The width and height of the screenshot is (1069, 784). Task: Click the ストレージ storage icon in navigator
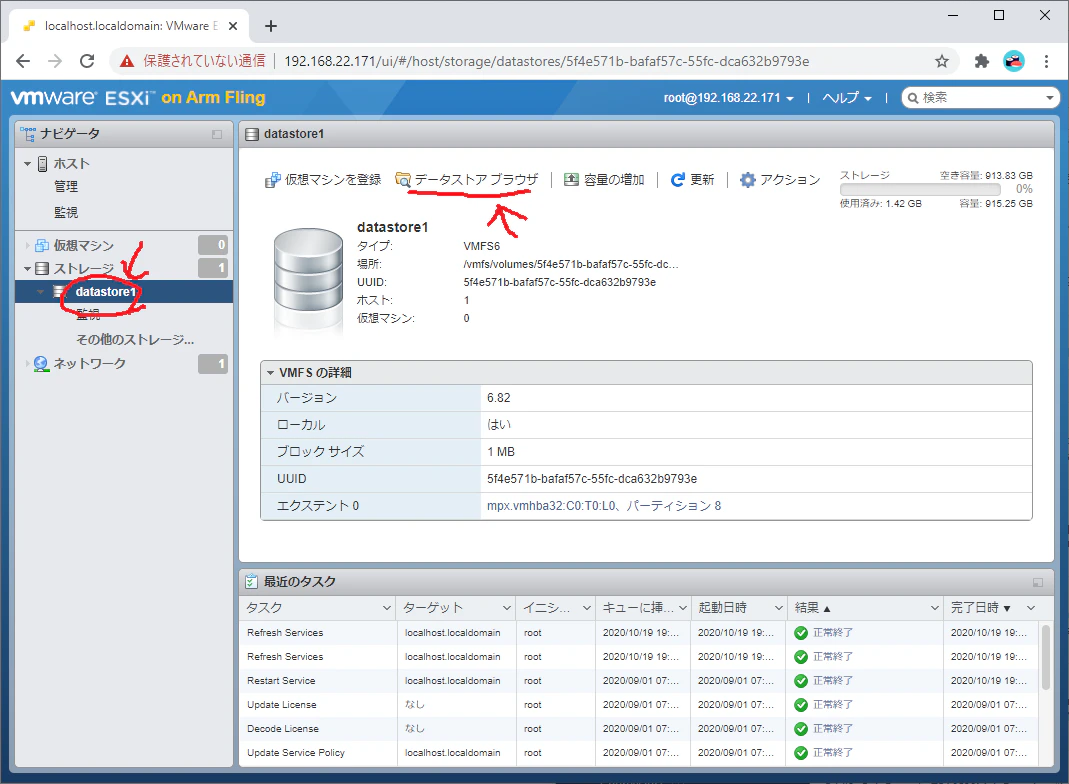point(42,269)
